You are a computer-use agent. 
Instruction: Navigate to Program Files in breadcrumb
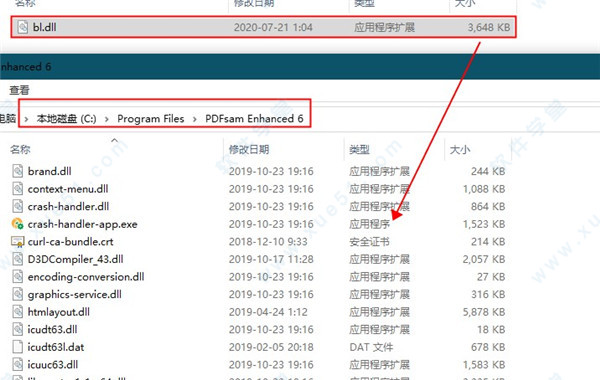[x=150, y=119]
